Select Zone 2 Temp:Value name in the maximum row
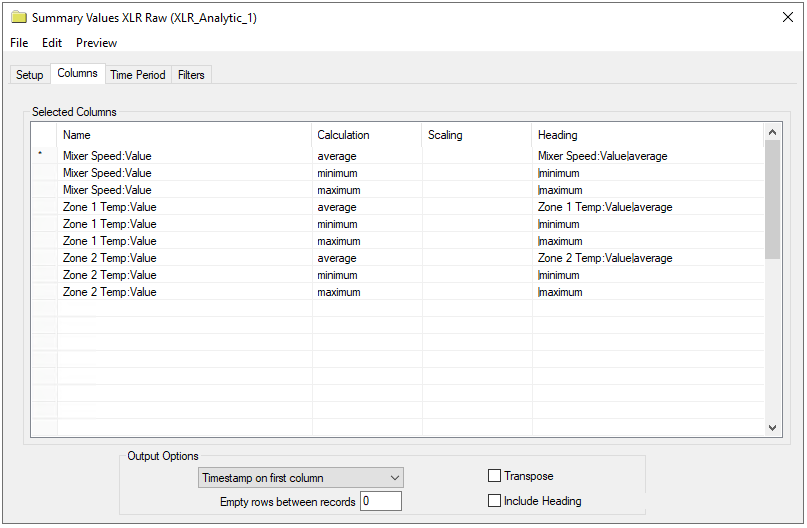The width and height of the screenshot is (807, 528). (110, 292)
